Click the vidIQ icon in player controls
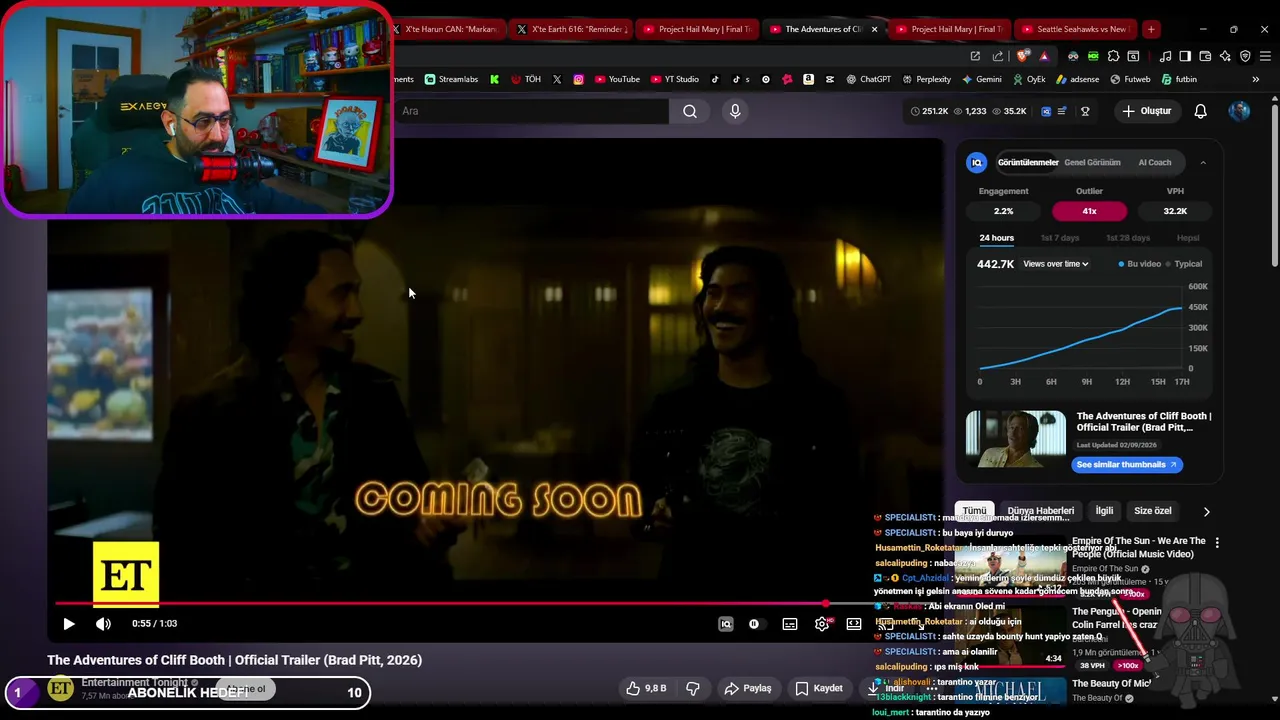This screenshot has height=720, width=1280. click(x=726, y=624)
